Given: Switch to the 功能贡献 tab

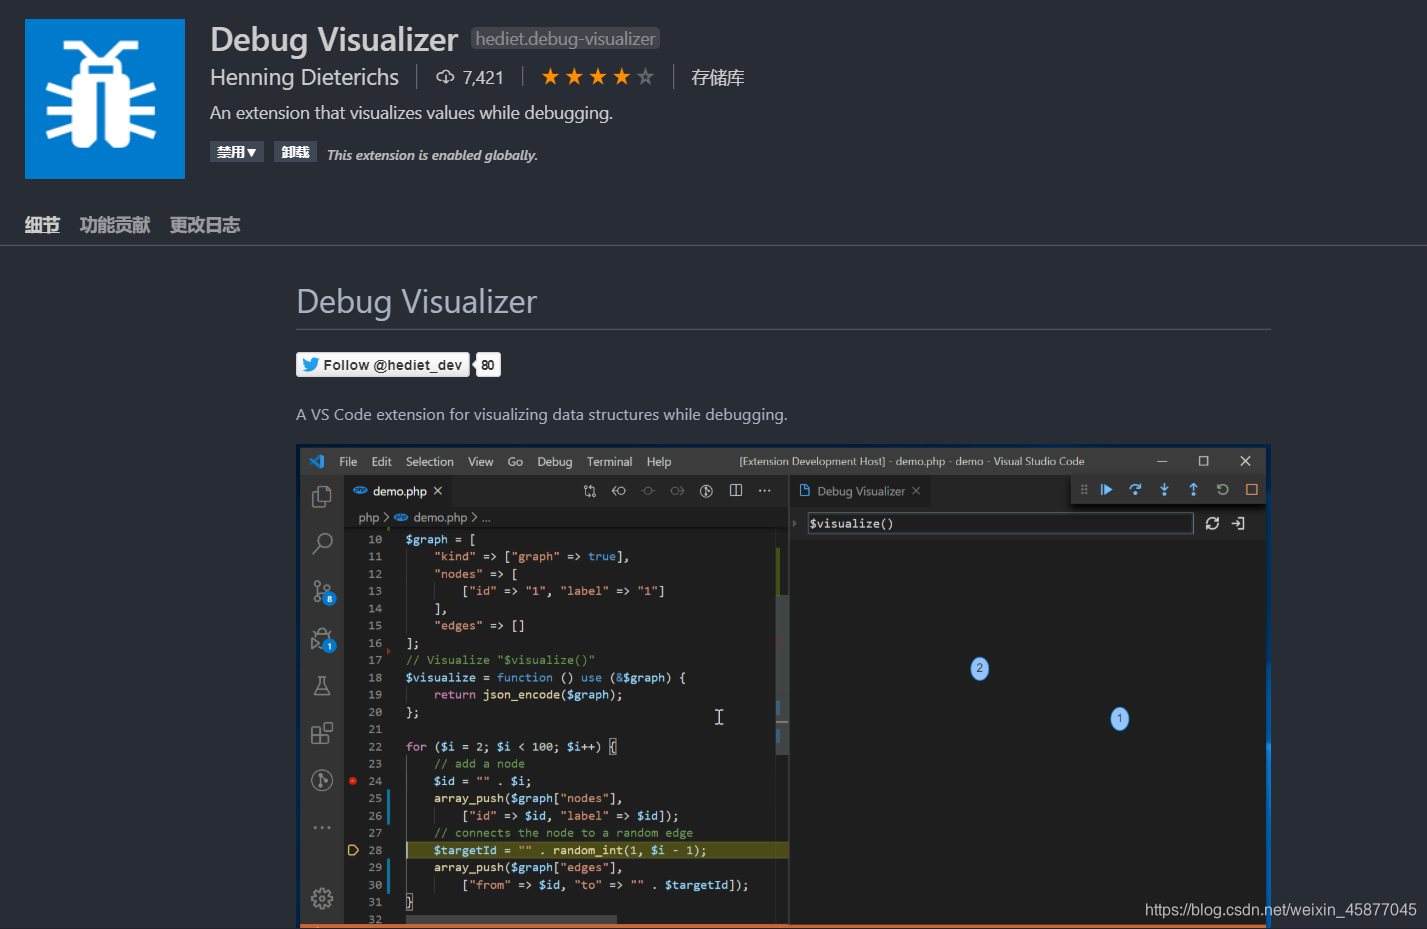Looking at the screenshot, I should (114, 225).
